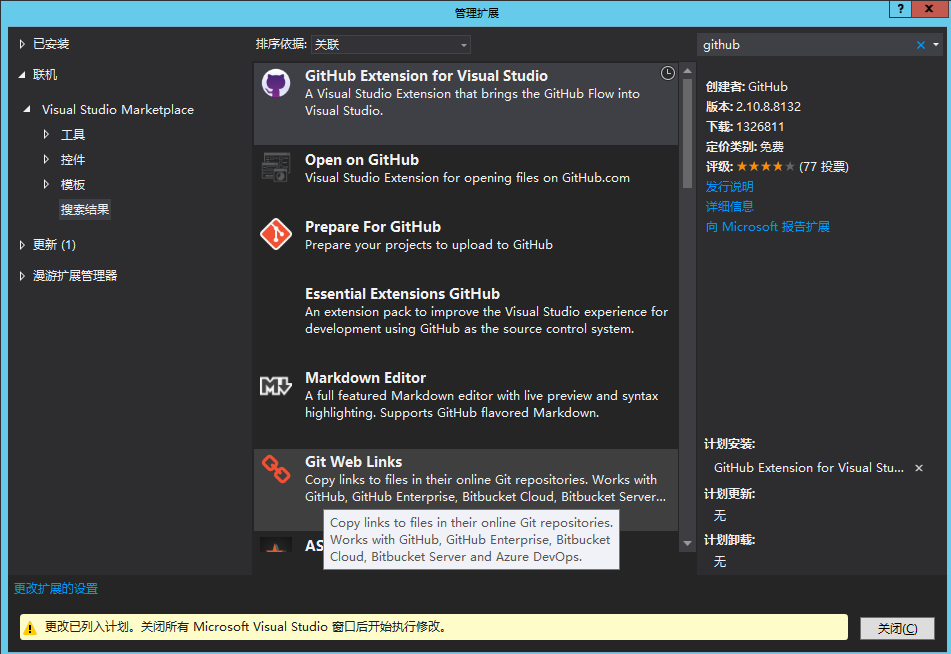Click the 模板 label
Image resolution: width=951 pixels, height=654 pixels.
pos(73,184)
